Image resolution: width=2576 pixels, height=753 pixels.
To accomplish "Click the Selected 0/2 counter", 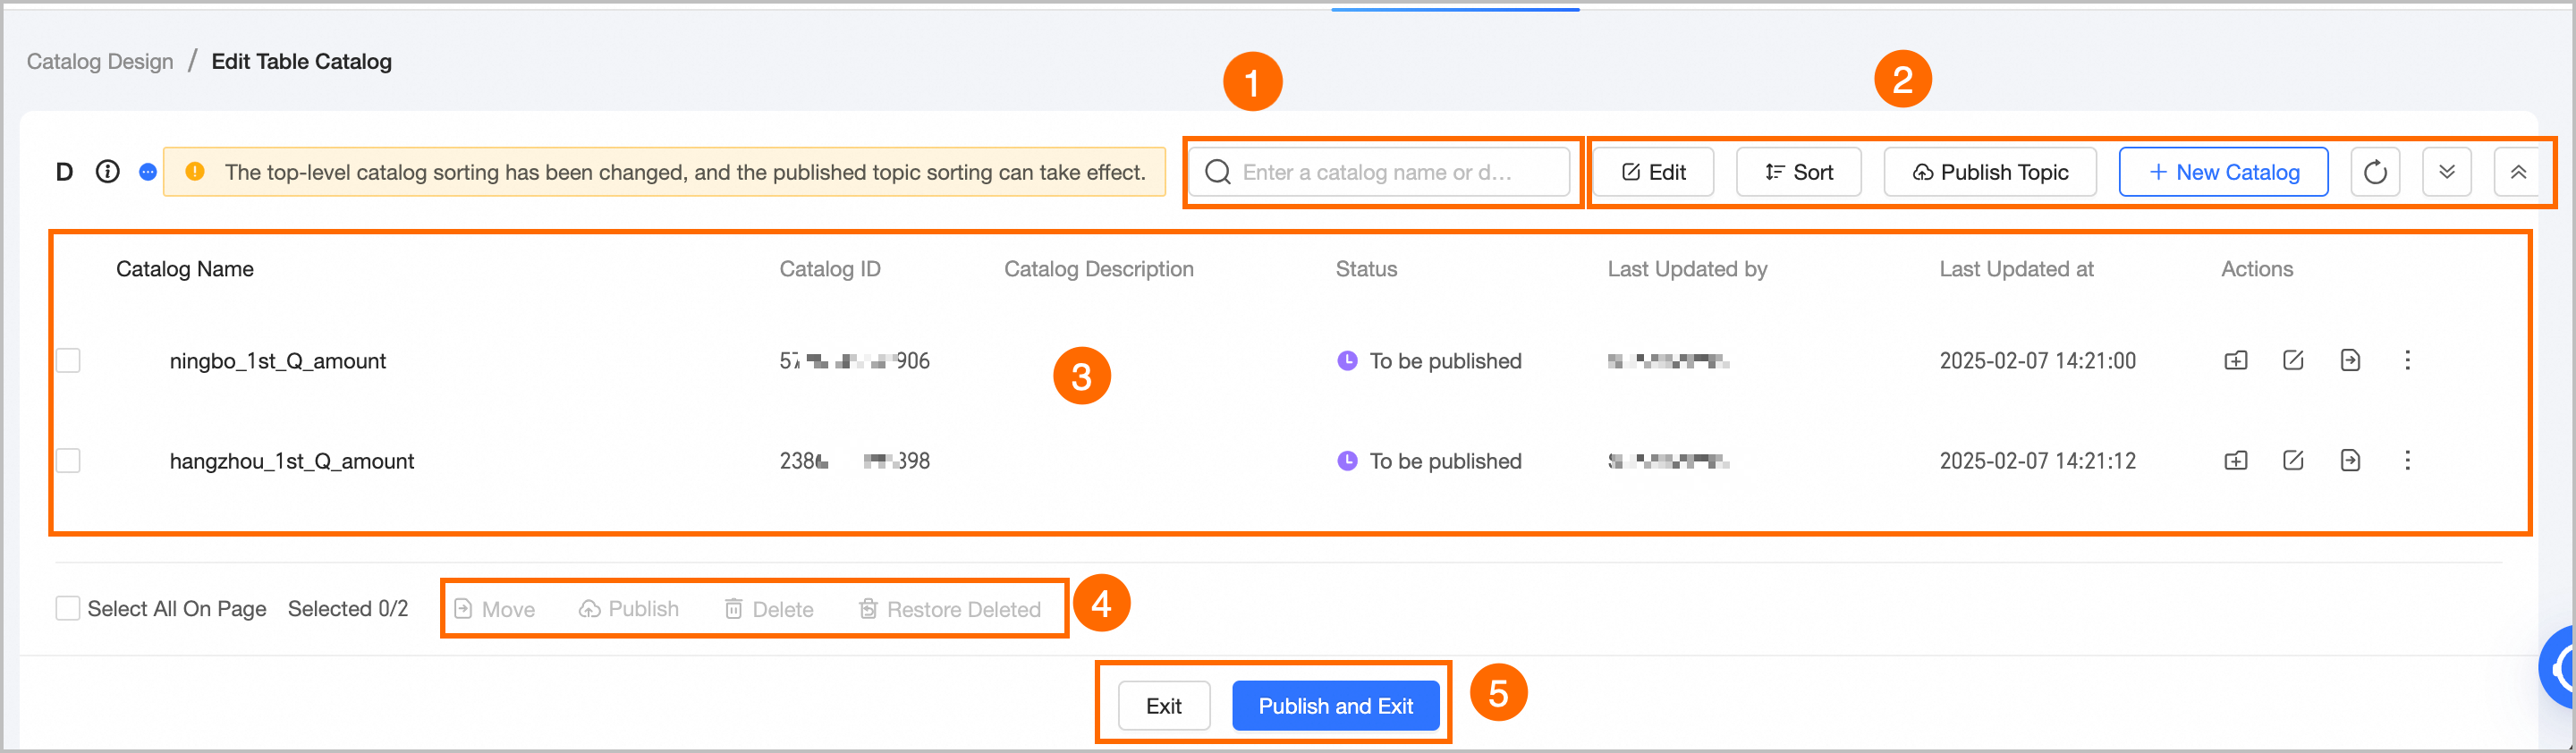I will pyautogui.click(x=348, y=609).
